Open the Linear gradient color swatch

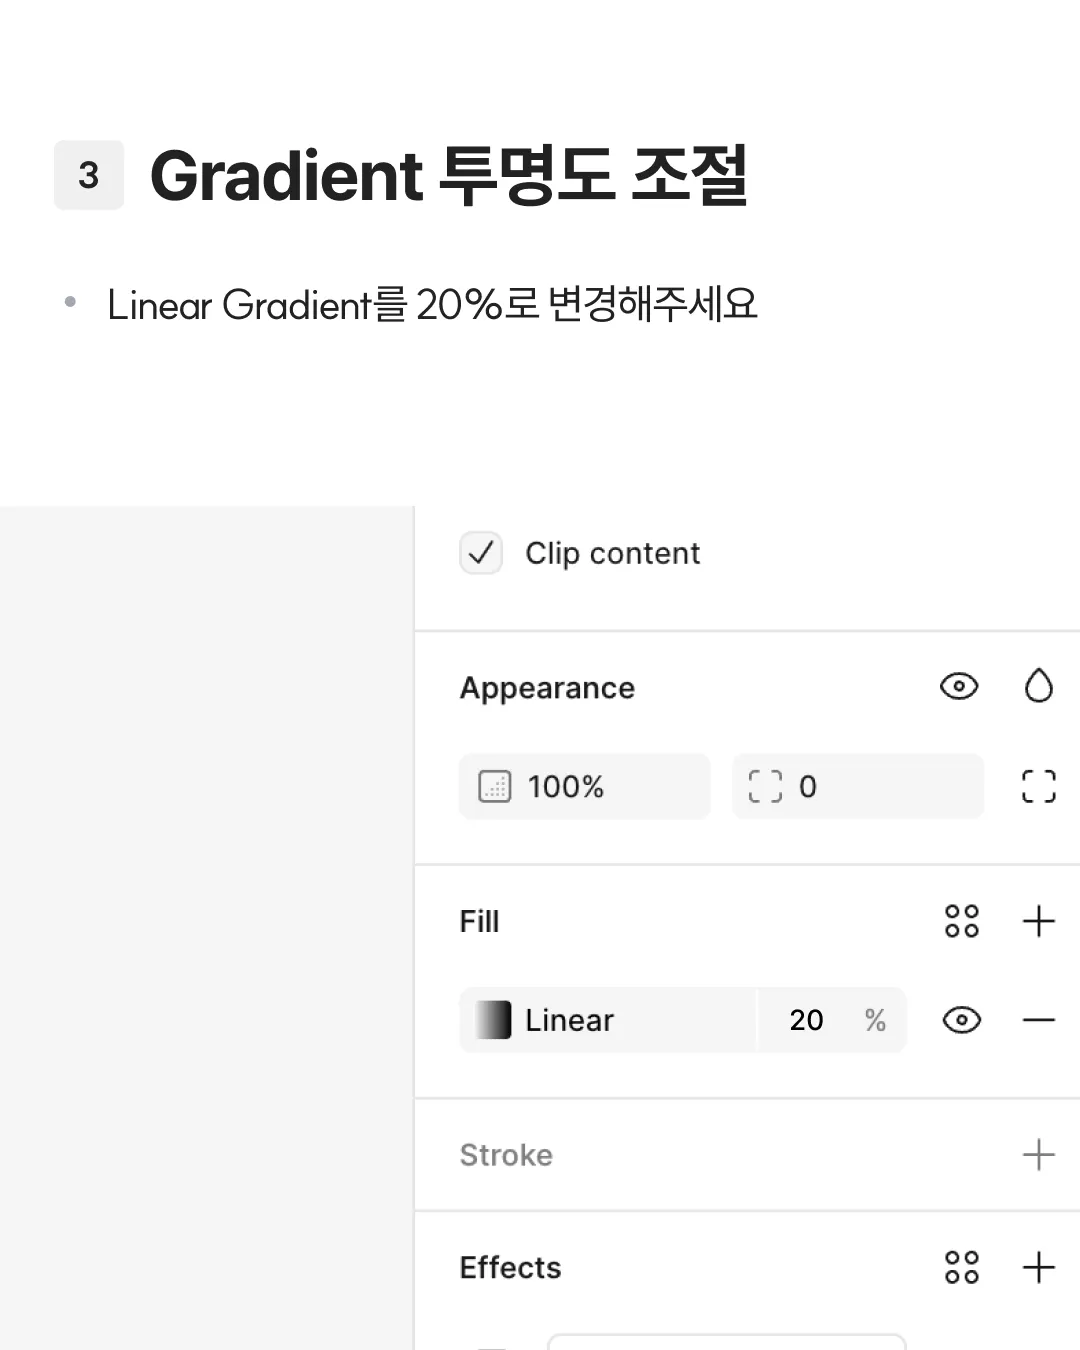point(493,1020)
